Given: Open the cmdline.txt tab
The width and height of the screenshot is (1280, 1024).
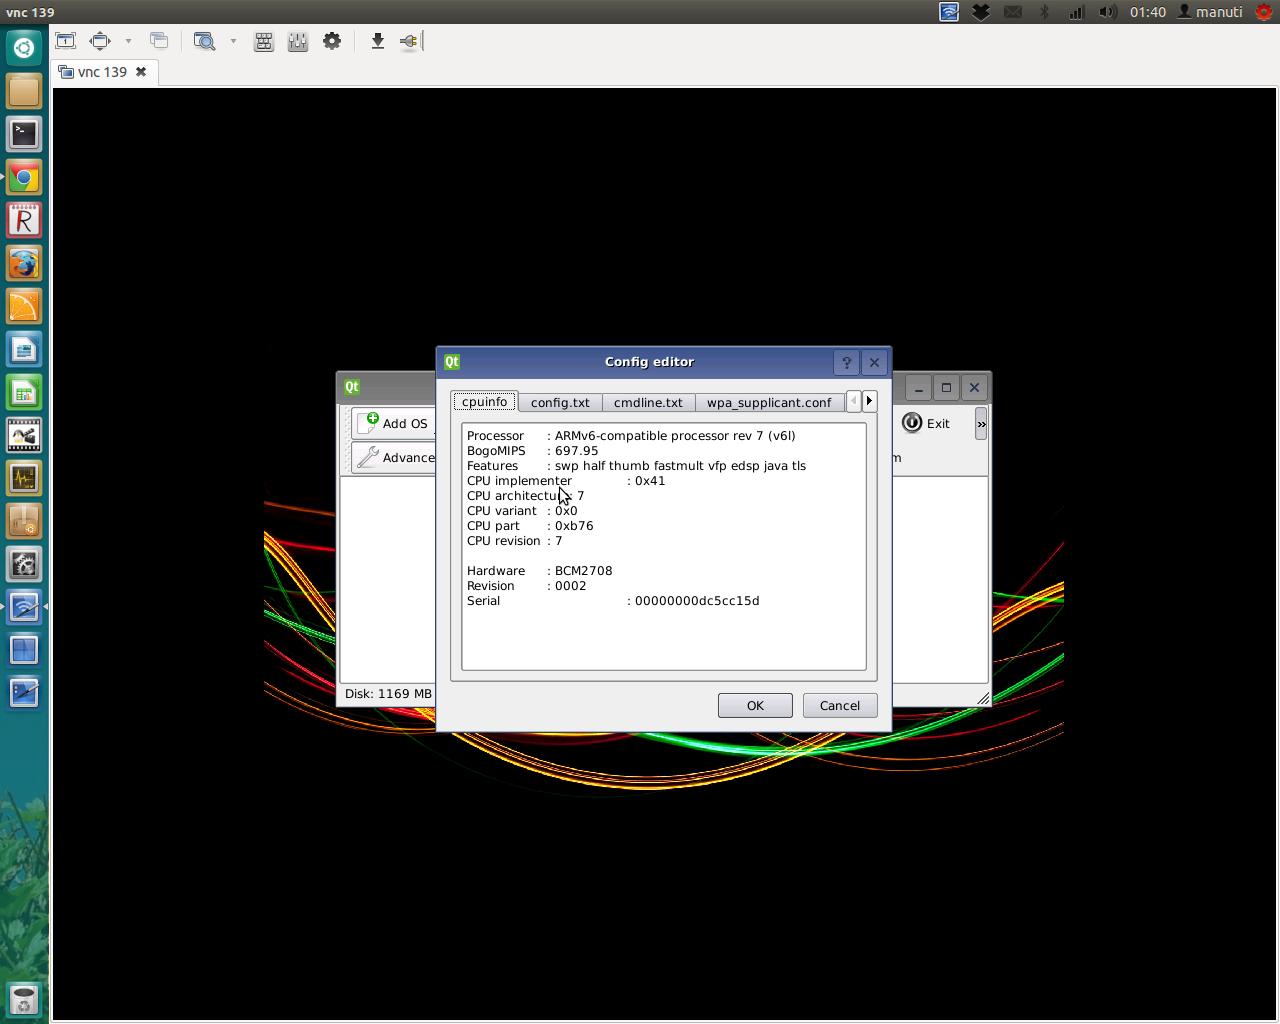Looking at the screenshot, I should [648, 402].
